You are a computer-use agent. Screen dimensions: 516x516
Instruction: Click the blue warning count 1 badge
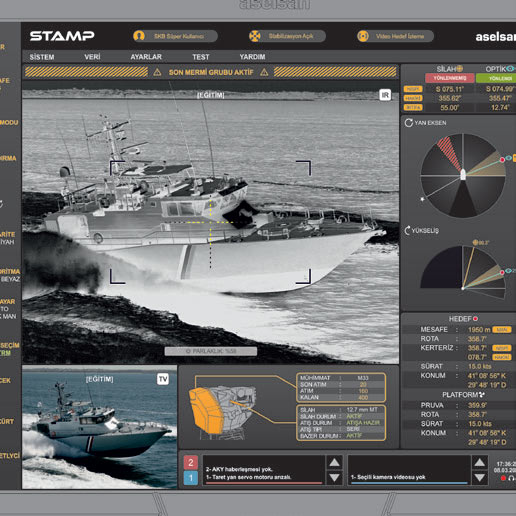pyautogui.click(x=191, y=478)
